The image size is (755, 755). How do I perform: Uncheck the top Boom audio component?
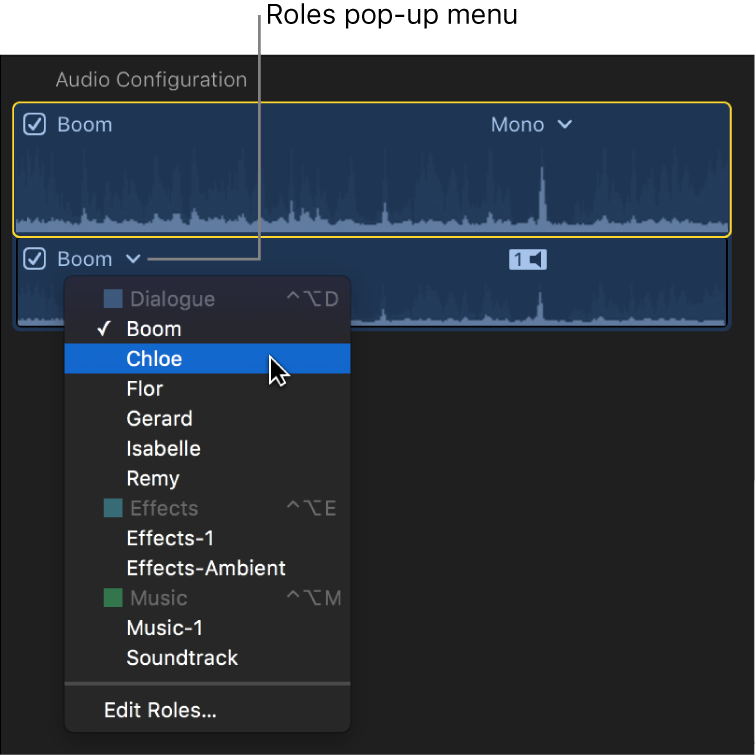tap(35, 125)
